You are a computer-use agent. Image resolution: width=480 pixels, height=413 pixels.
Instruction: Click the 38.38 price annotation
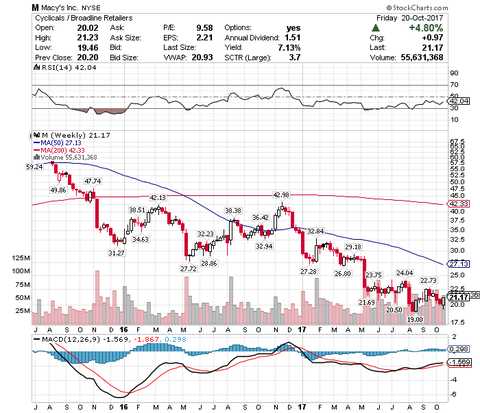coord(233,211)
